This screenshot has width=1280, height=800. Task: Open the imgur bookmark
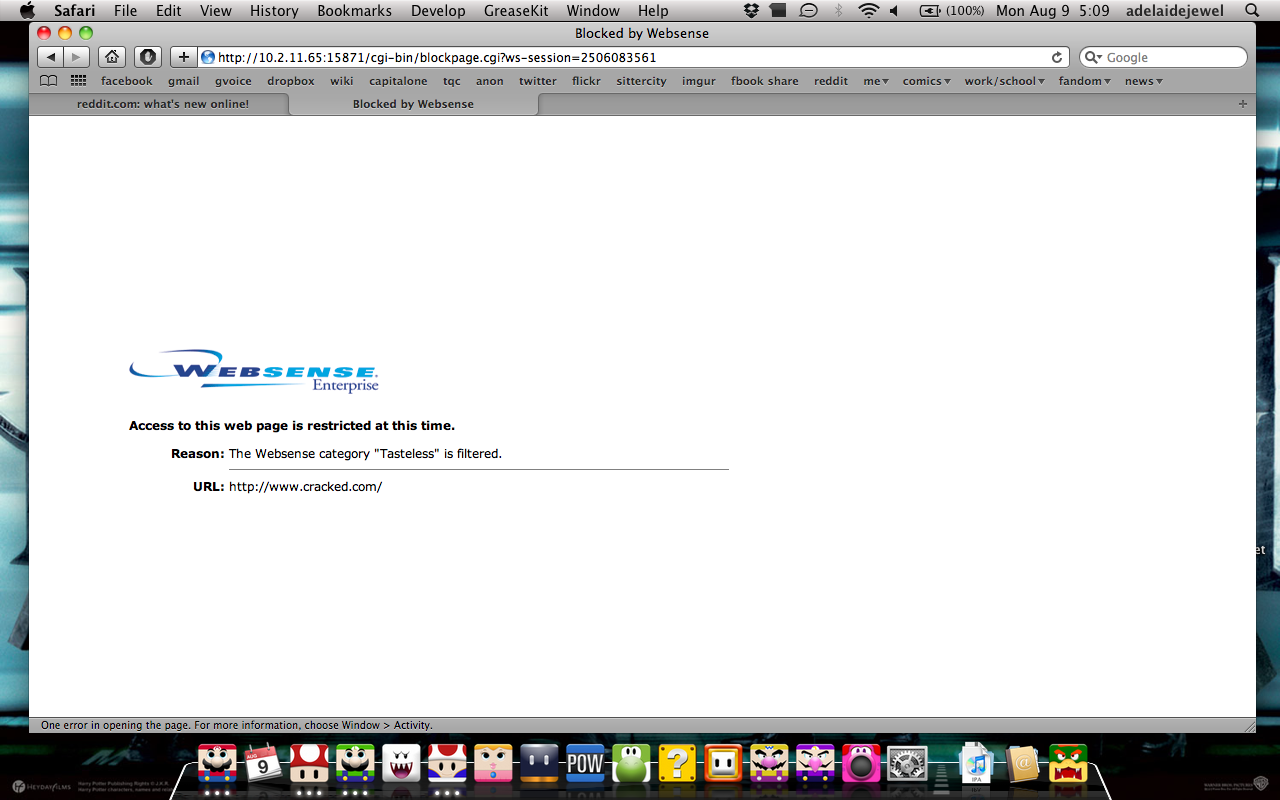699,81
